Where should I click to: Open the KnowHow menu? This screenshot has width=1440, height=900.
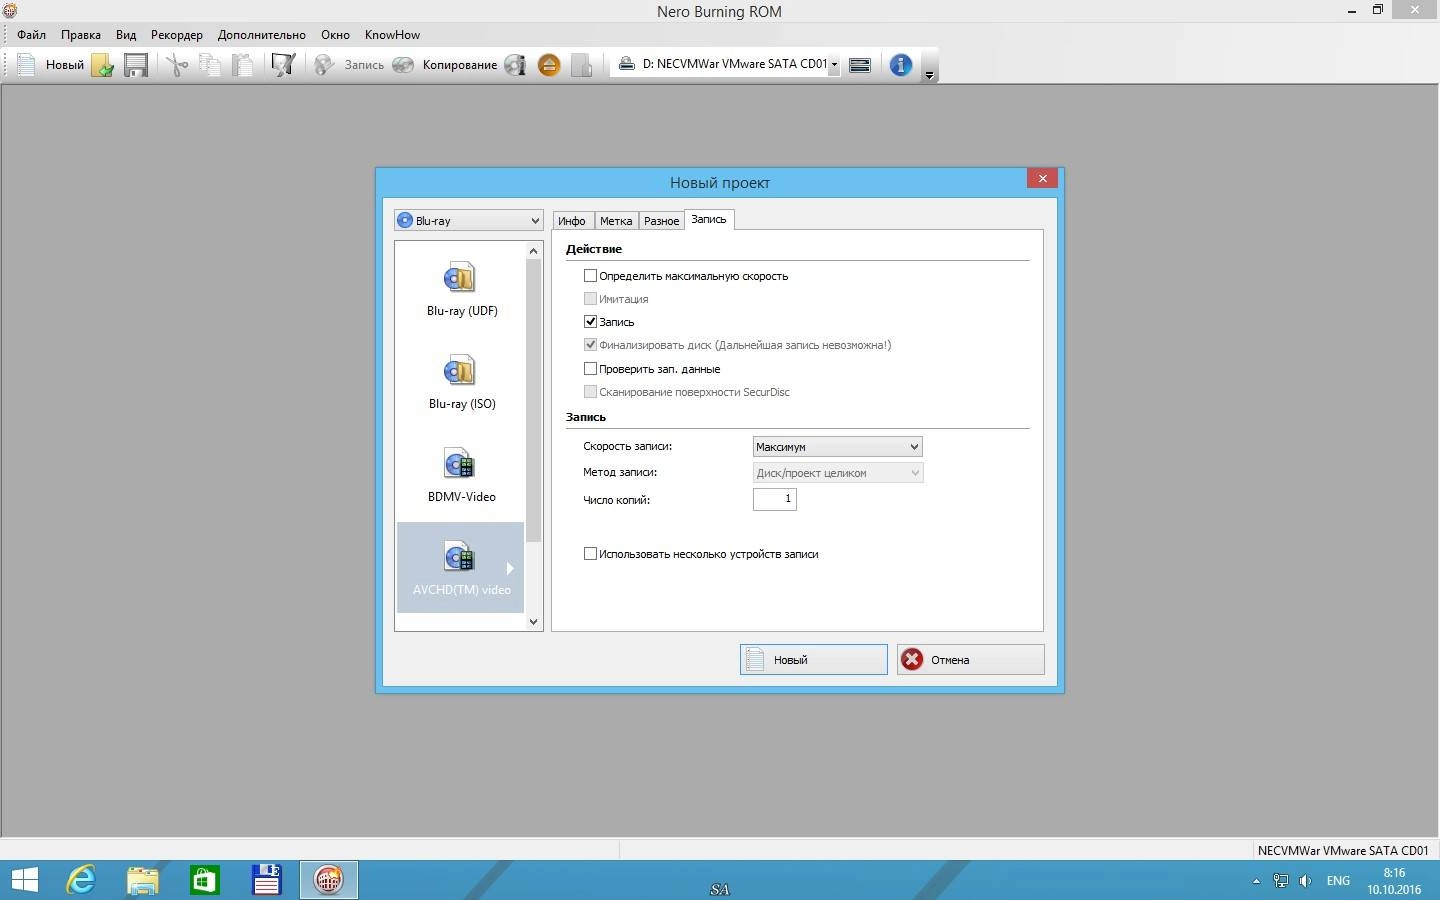(392, 34)
